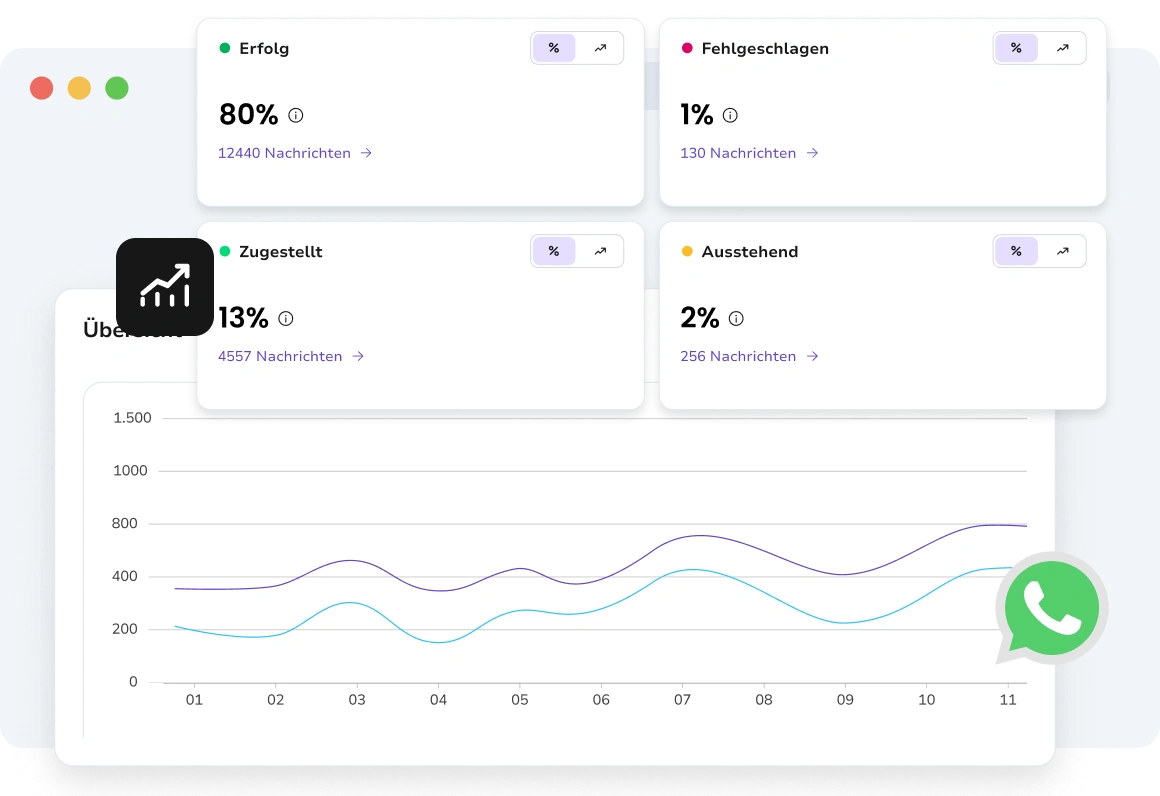Viewport: 1160px width, 796px height.
Task: Click the WhatsApp logo icon
Action: pos(1051,607)
